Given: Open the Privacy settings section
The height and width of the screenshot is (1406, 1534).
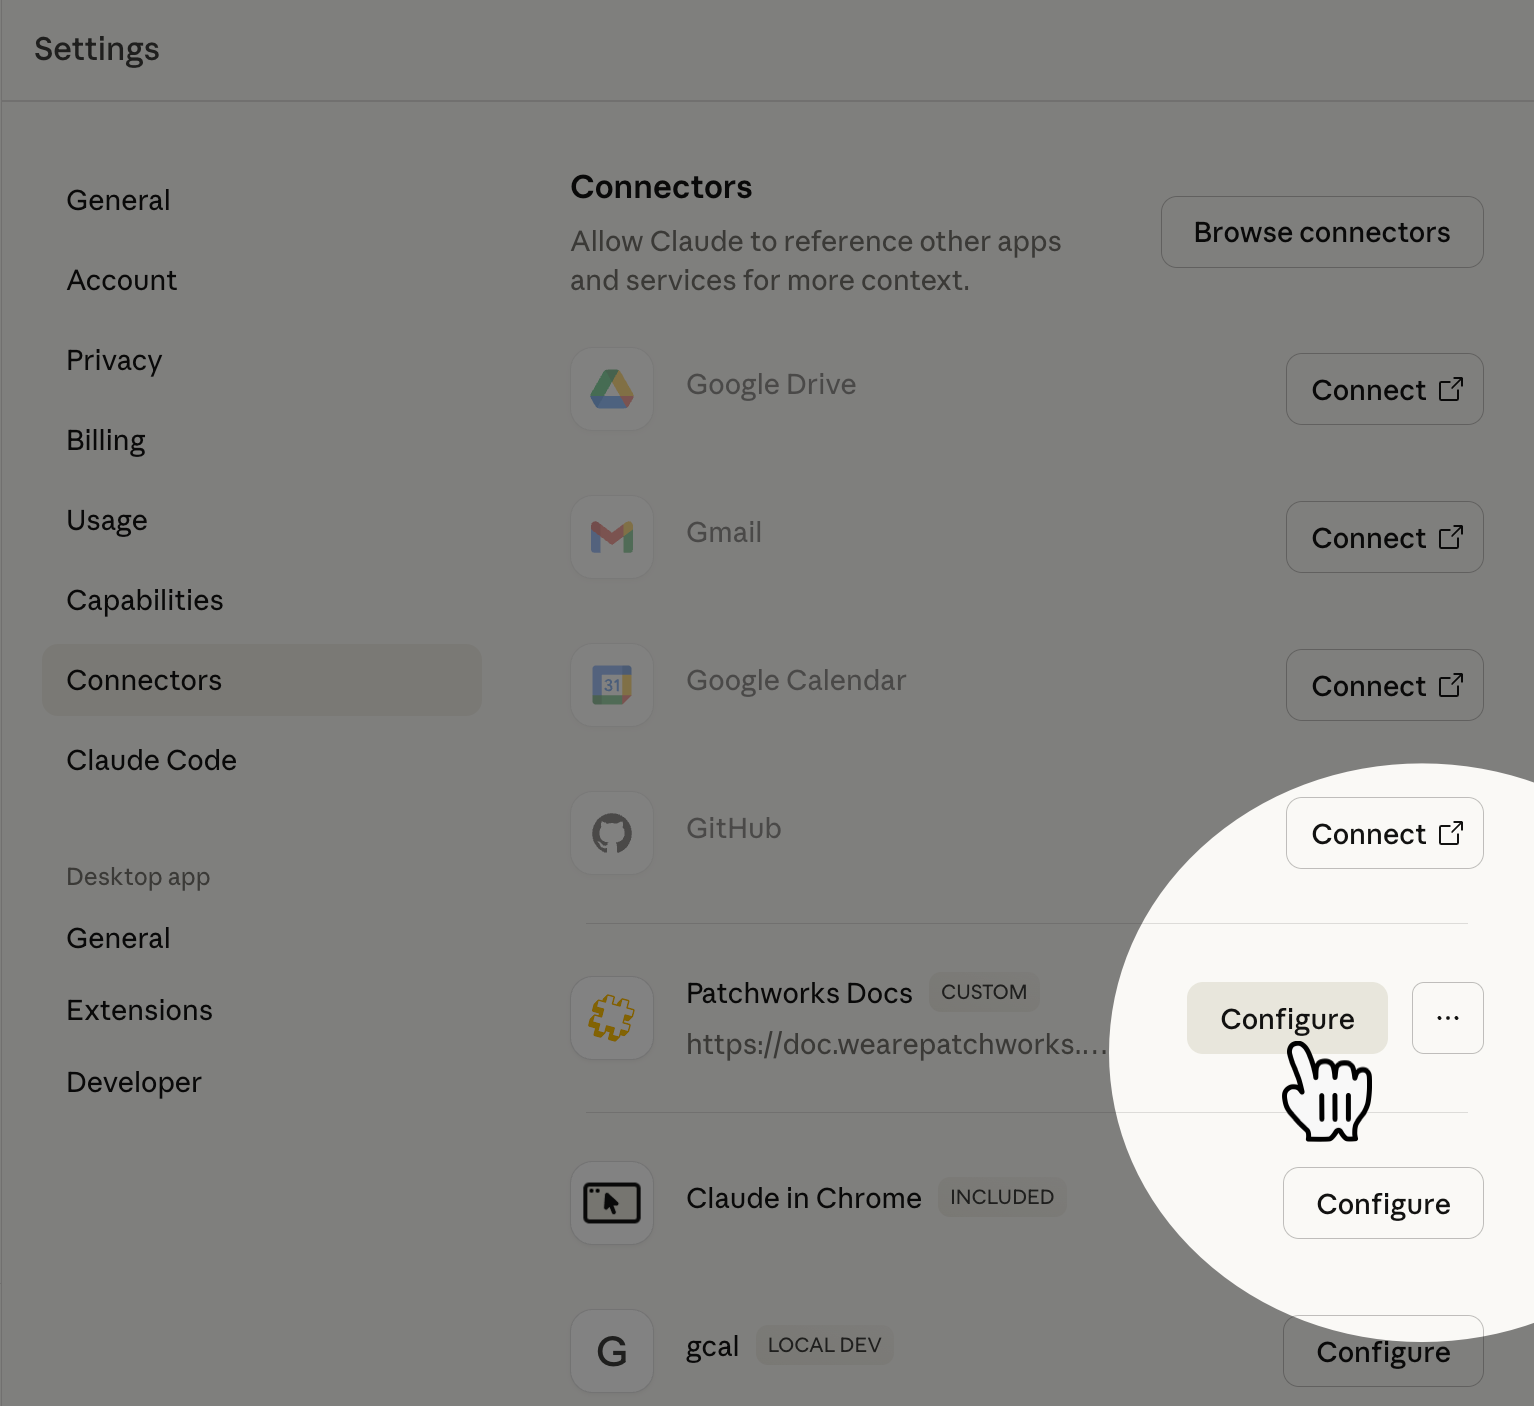Looking at the screenshot, I should point(114,360).
